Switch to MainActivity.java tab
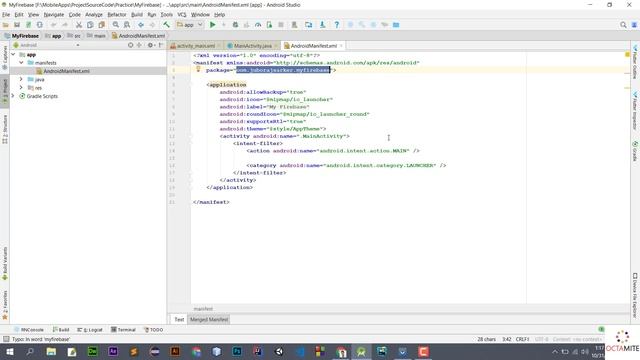This screenshot has height=360, width=640. pos(253,46)
